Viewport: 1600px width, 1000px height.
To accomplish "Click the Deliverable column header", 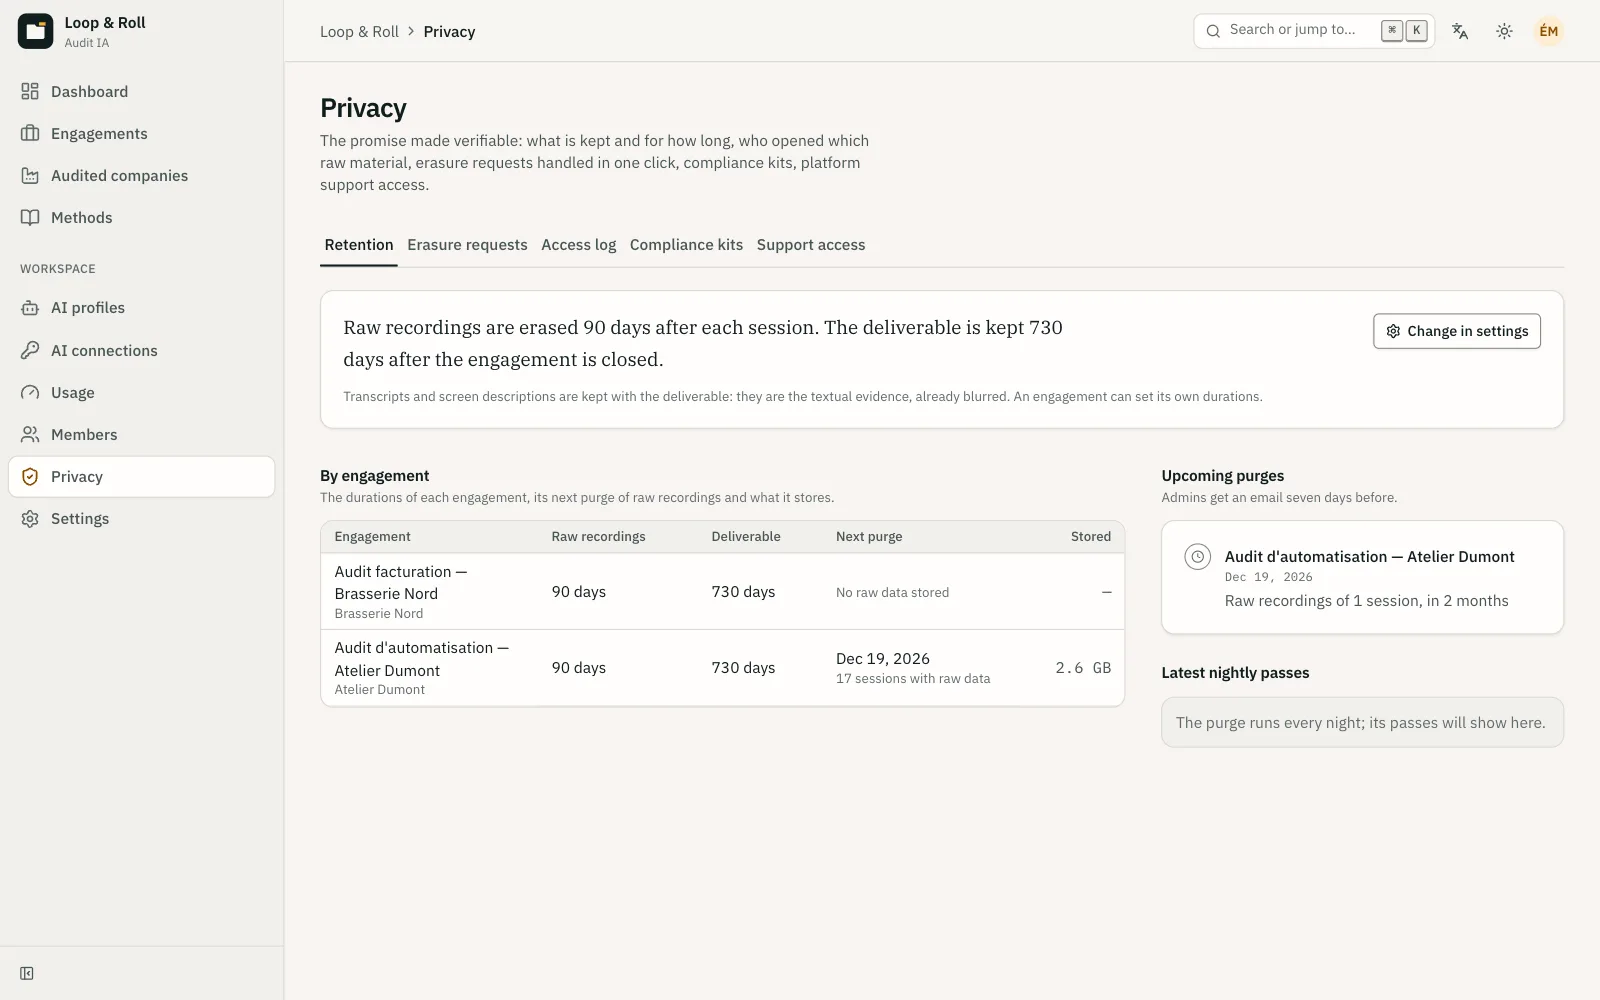I will coord(746,537).
